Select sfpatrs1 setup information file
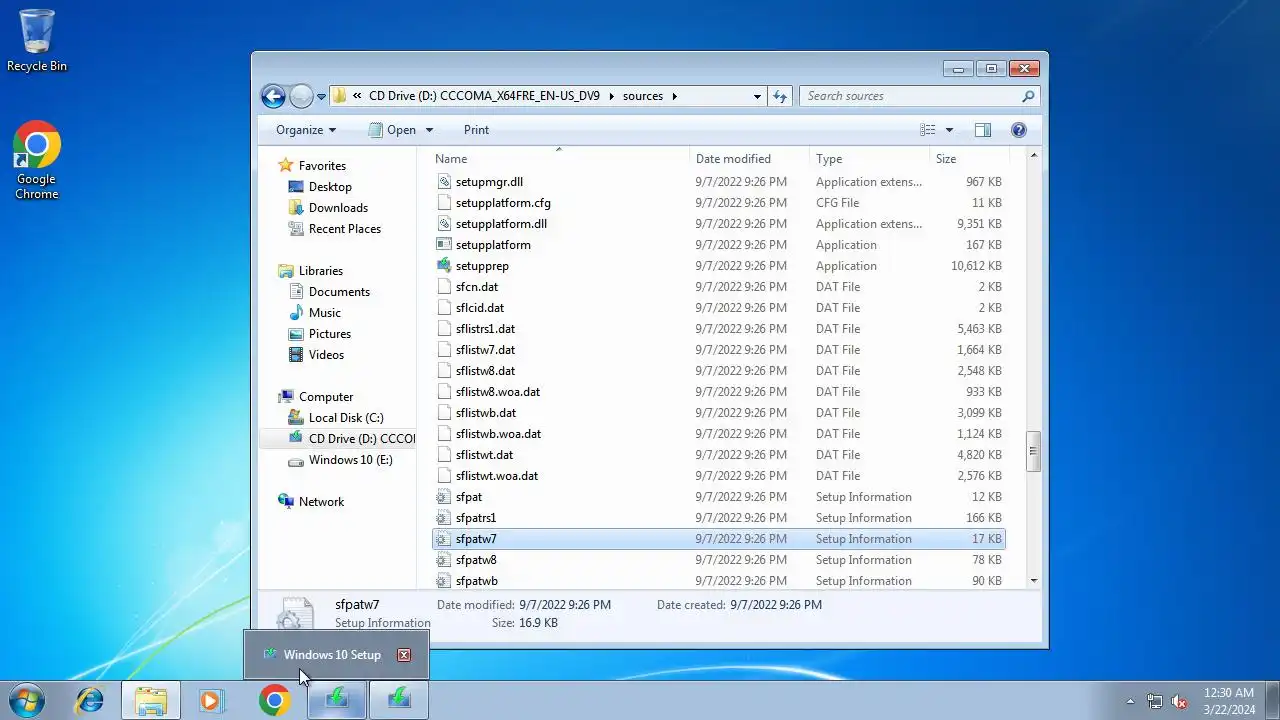Viewport: 1280px width, 720px height. click(476, 518)
